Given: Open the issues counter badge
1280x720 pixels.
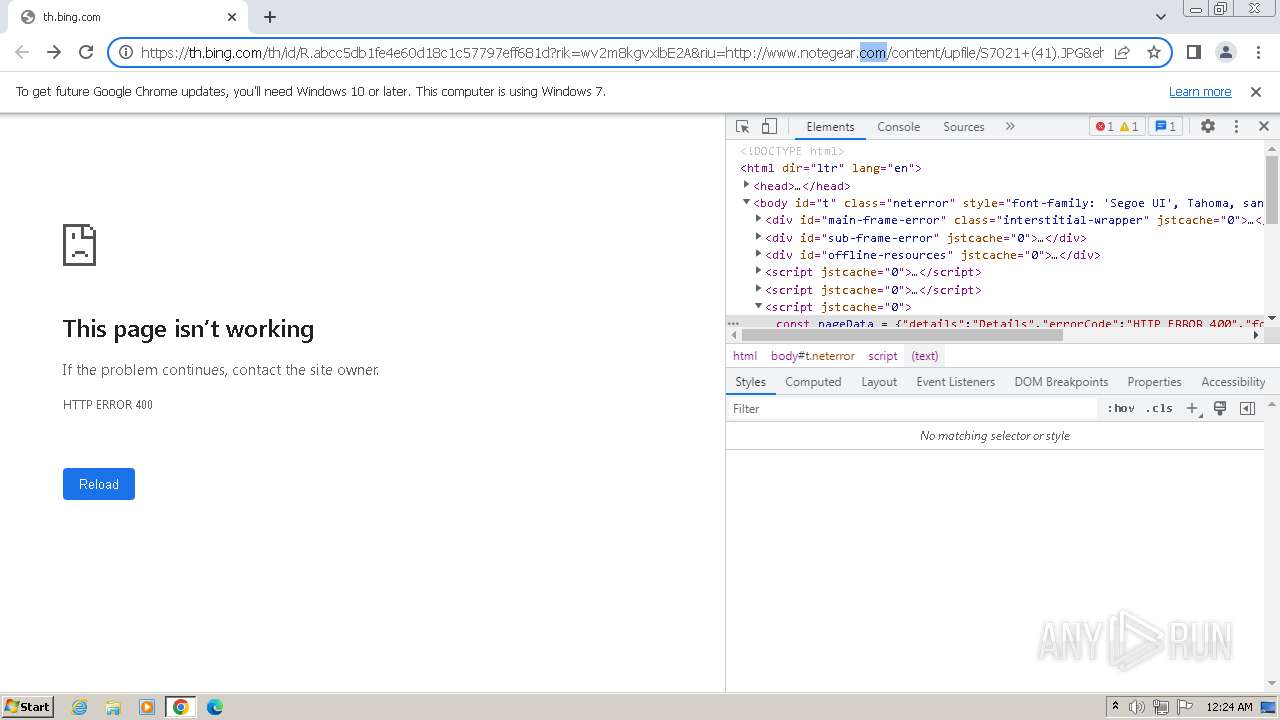Looking at the screenshot, I should (x=1165, y=127).
